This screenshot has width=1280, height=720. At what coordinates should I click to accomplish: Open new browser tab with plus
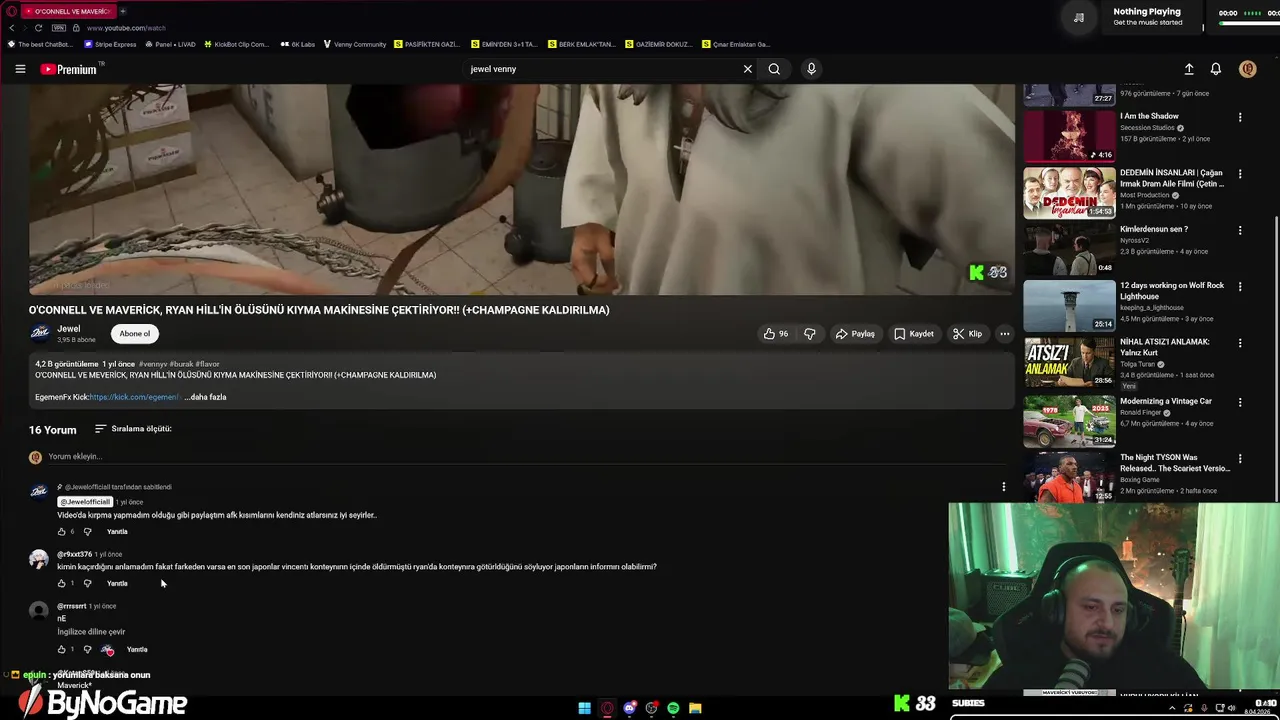pyautogui.click(x=123, y=11)
